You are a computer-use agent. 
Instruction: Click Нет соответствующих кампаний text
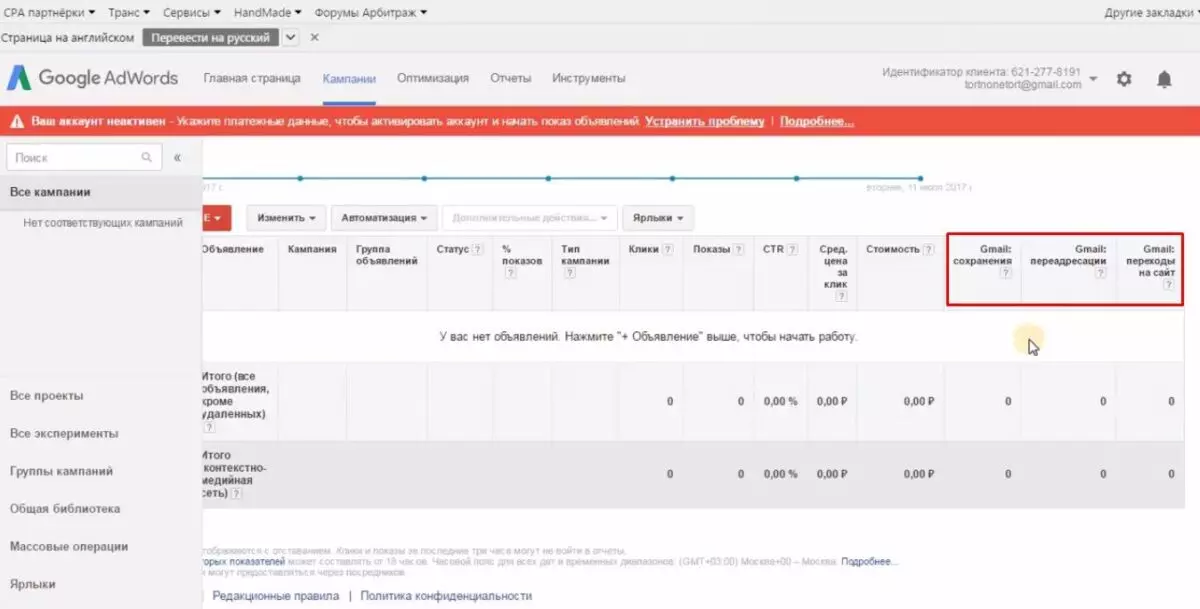pyautogui.click(x=103, y=223)
